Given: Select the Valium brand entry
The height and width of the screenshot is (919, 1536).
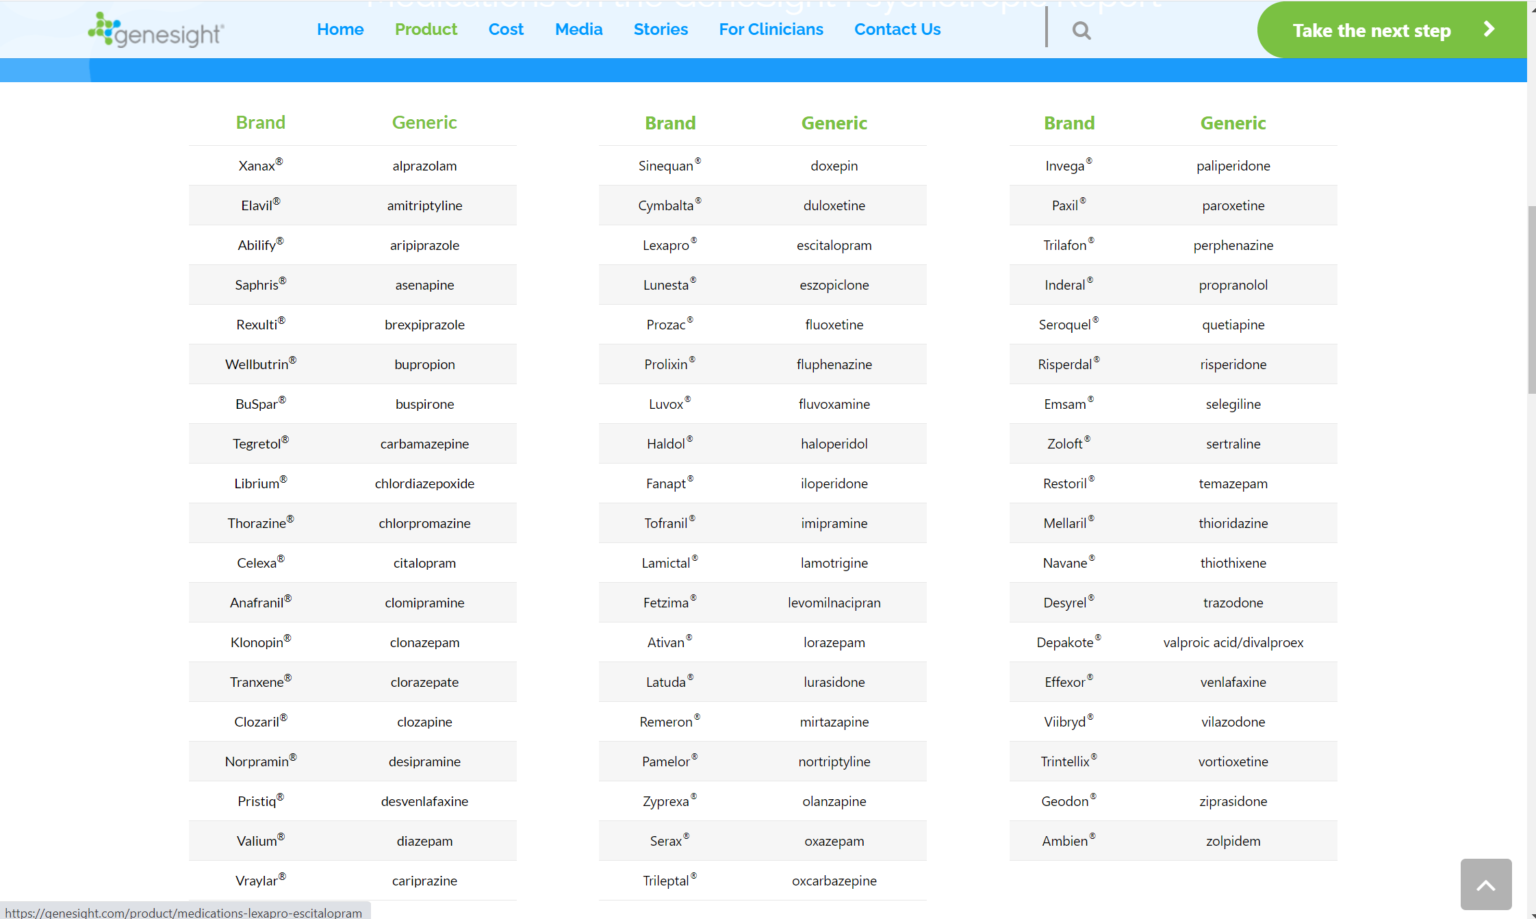Looking at the screenshot, I should tap(260, 841).
